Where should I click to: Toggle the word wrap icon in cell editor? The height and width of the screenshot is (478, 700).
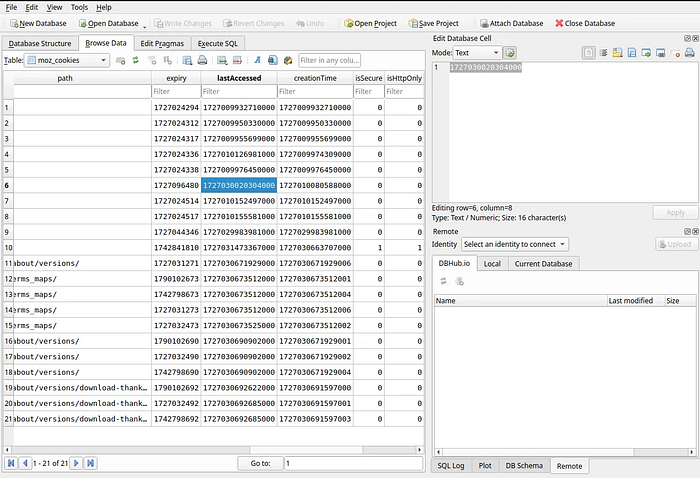[588, 53]
